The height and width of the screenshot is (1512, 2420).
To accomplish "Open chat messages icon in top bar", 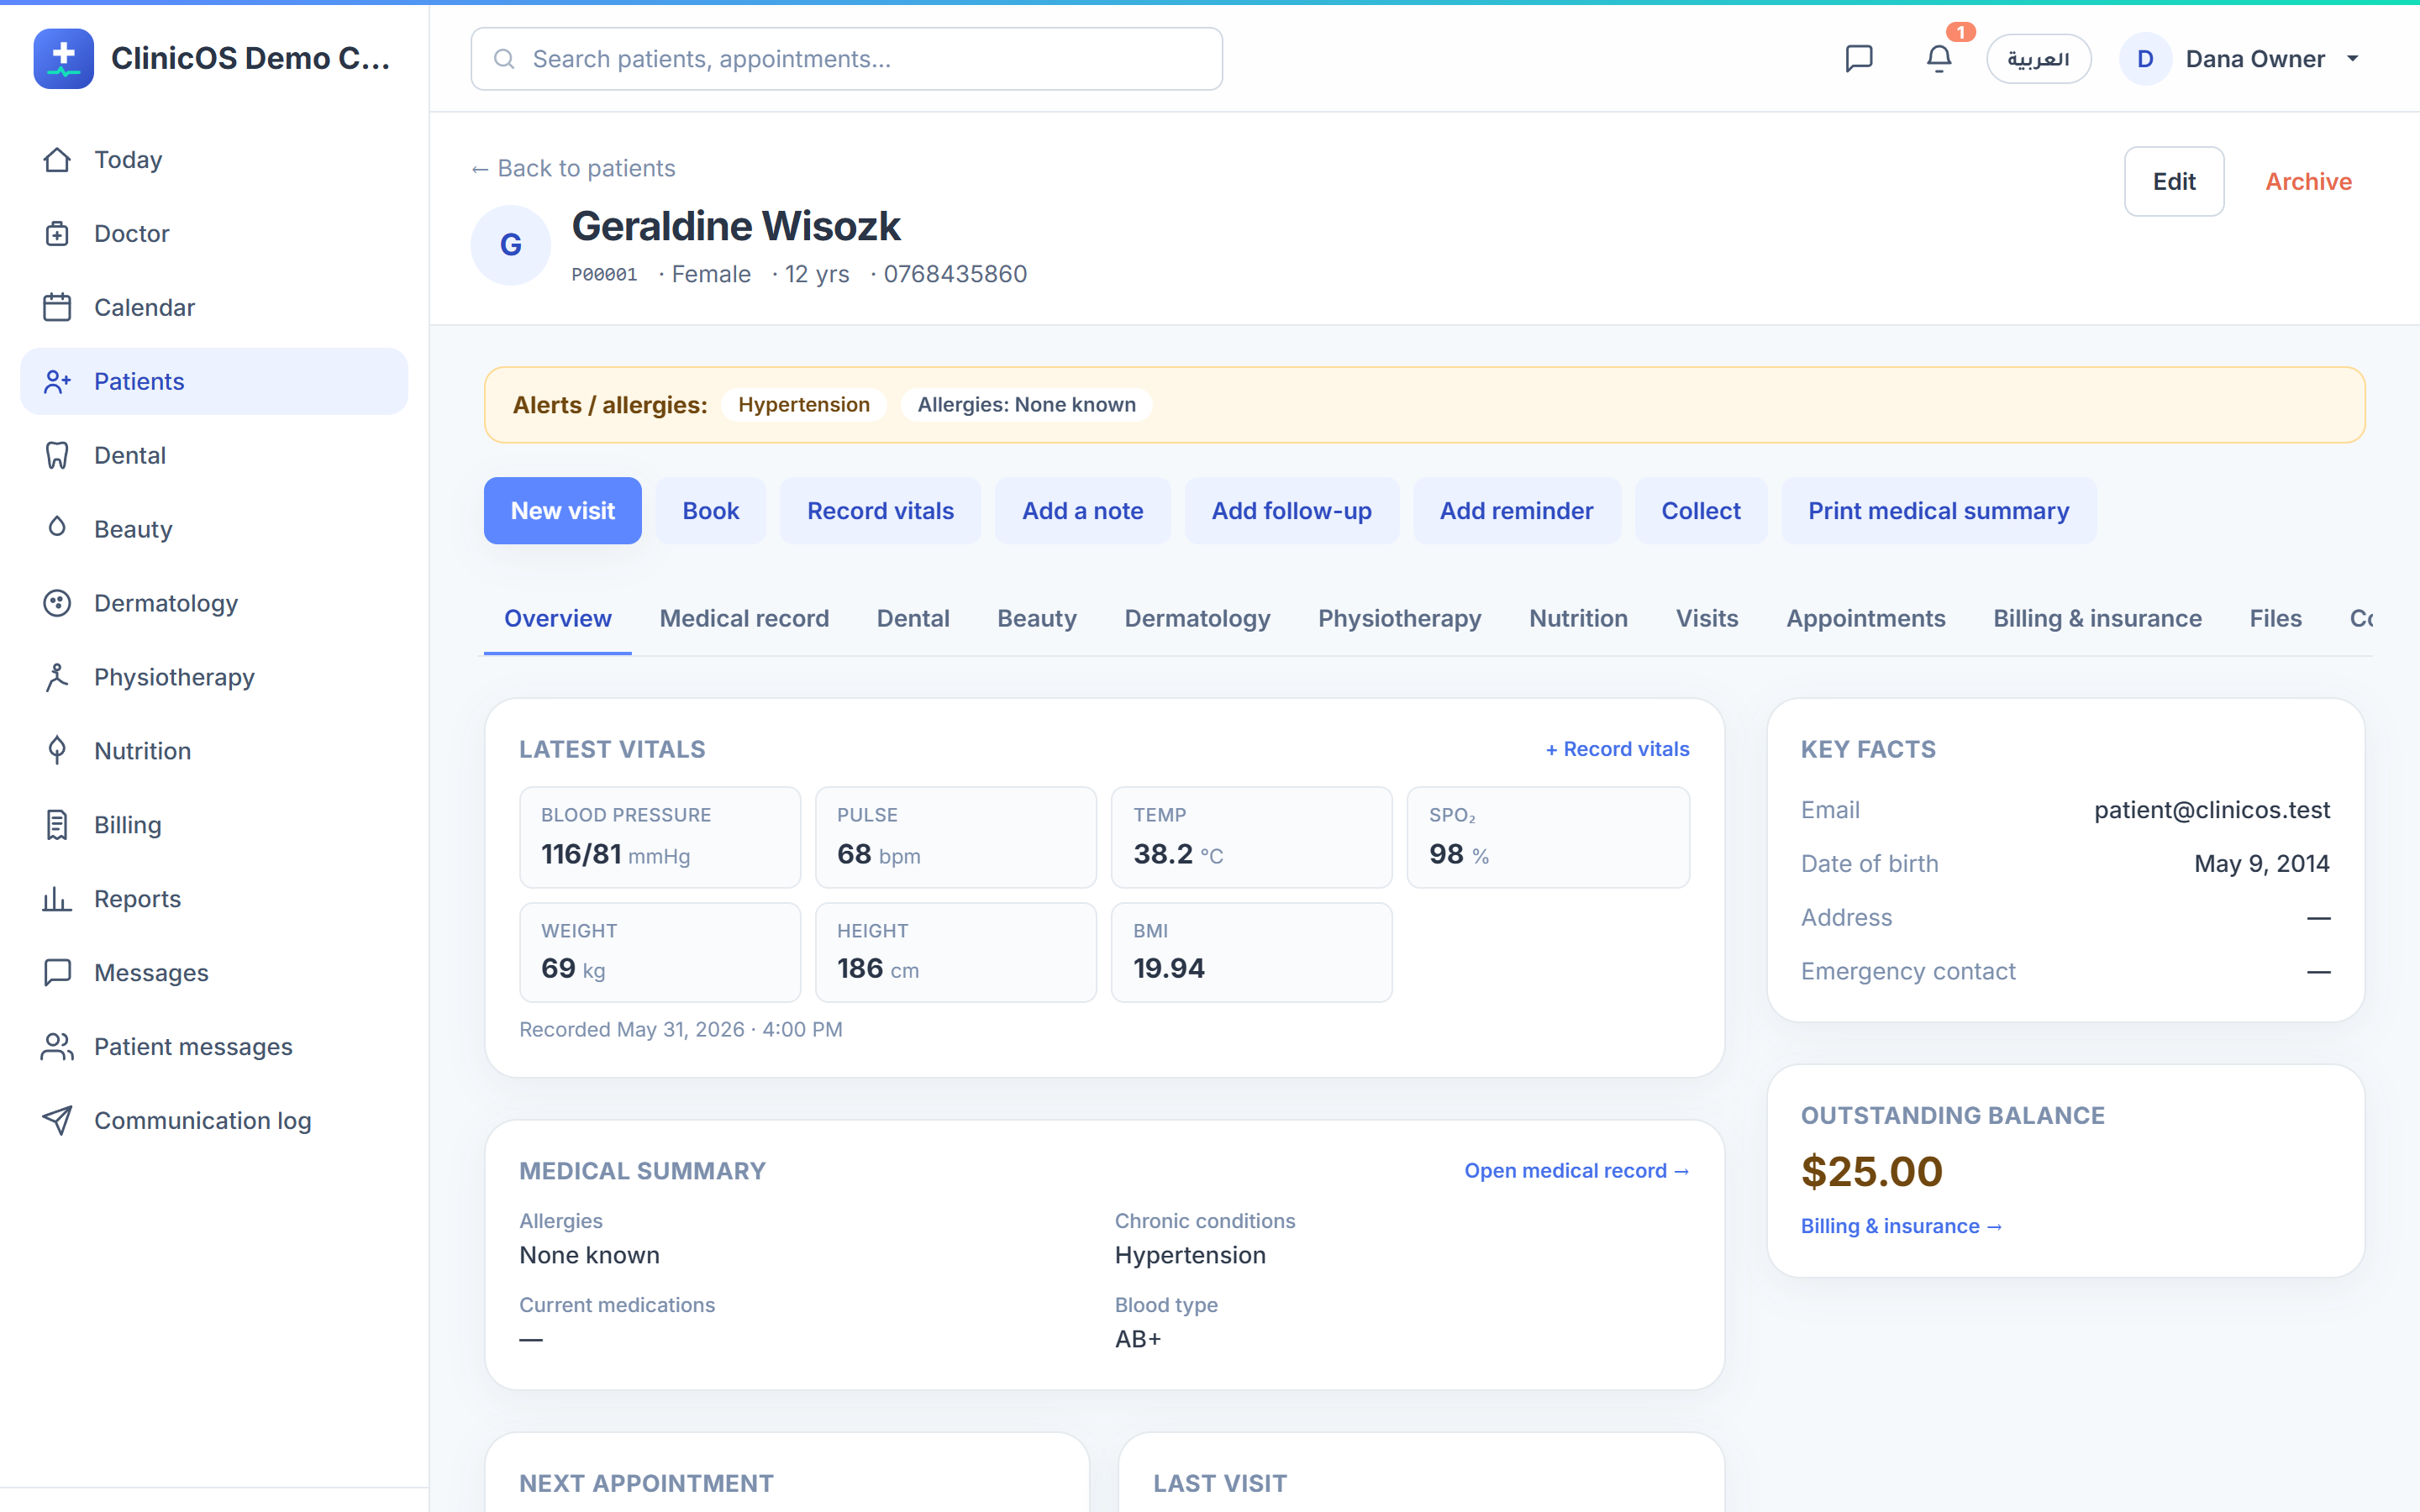I will [x=1858, y=59].
